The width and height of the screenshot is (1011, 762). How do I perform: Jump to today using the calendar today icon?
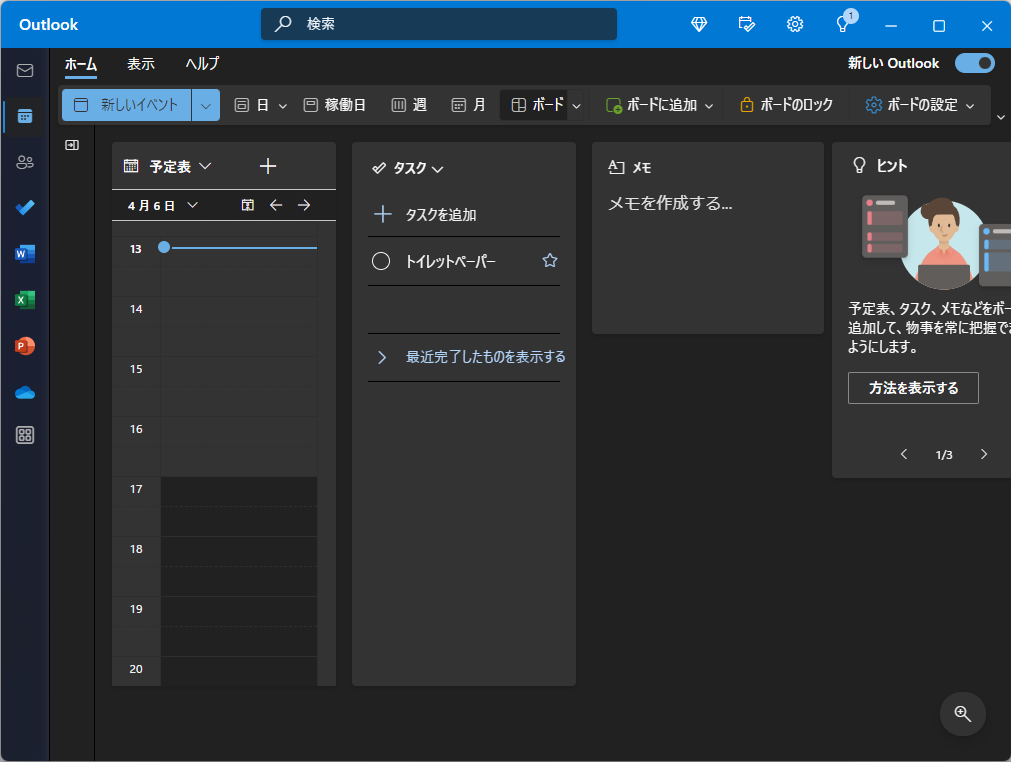point(247,204)
